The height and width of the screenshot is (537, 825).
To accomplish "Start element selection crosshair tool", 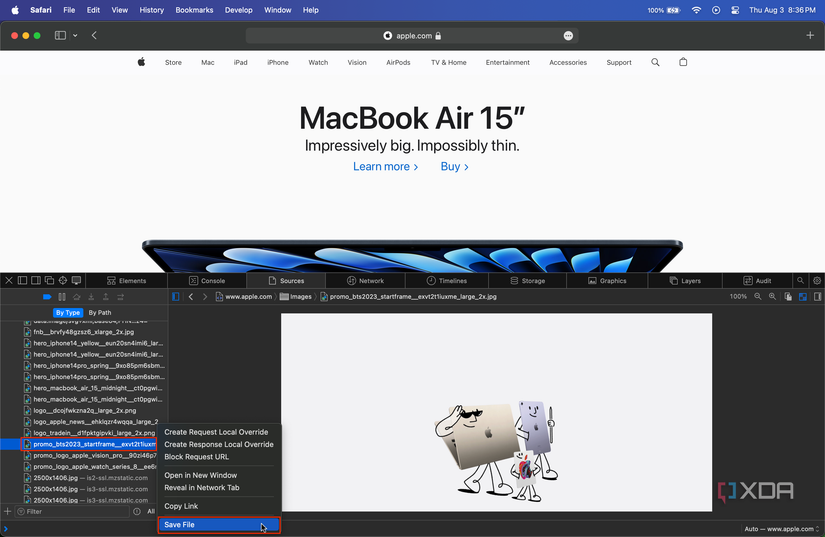I will (x=63, y=280).
